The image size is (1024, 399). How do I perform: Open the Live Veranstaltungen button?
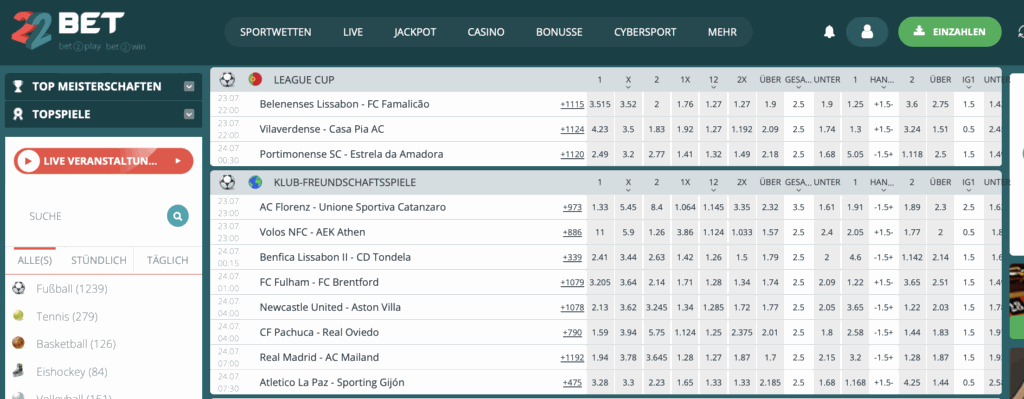tap(104, 161)
